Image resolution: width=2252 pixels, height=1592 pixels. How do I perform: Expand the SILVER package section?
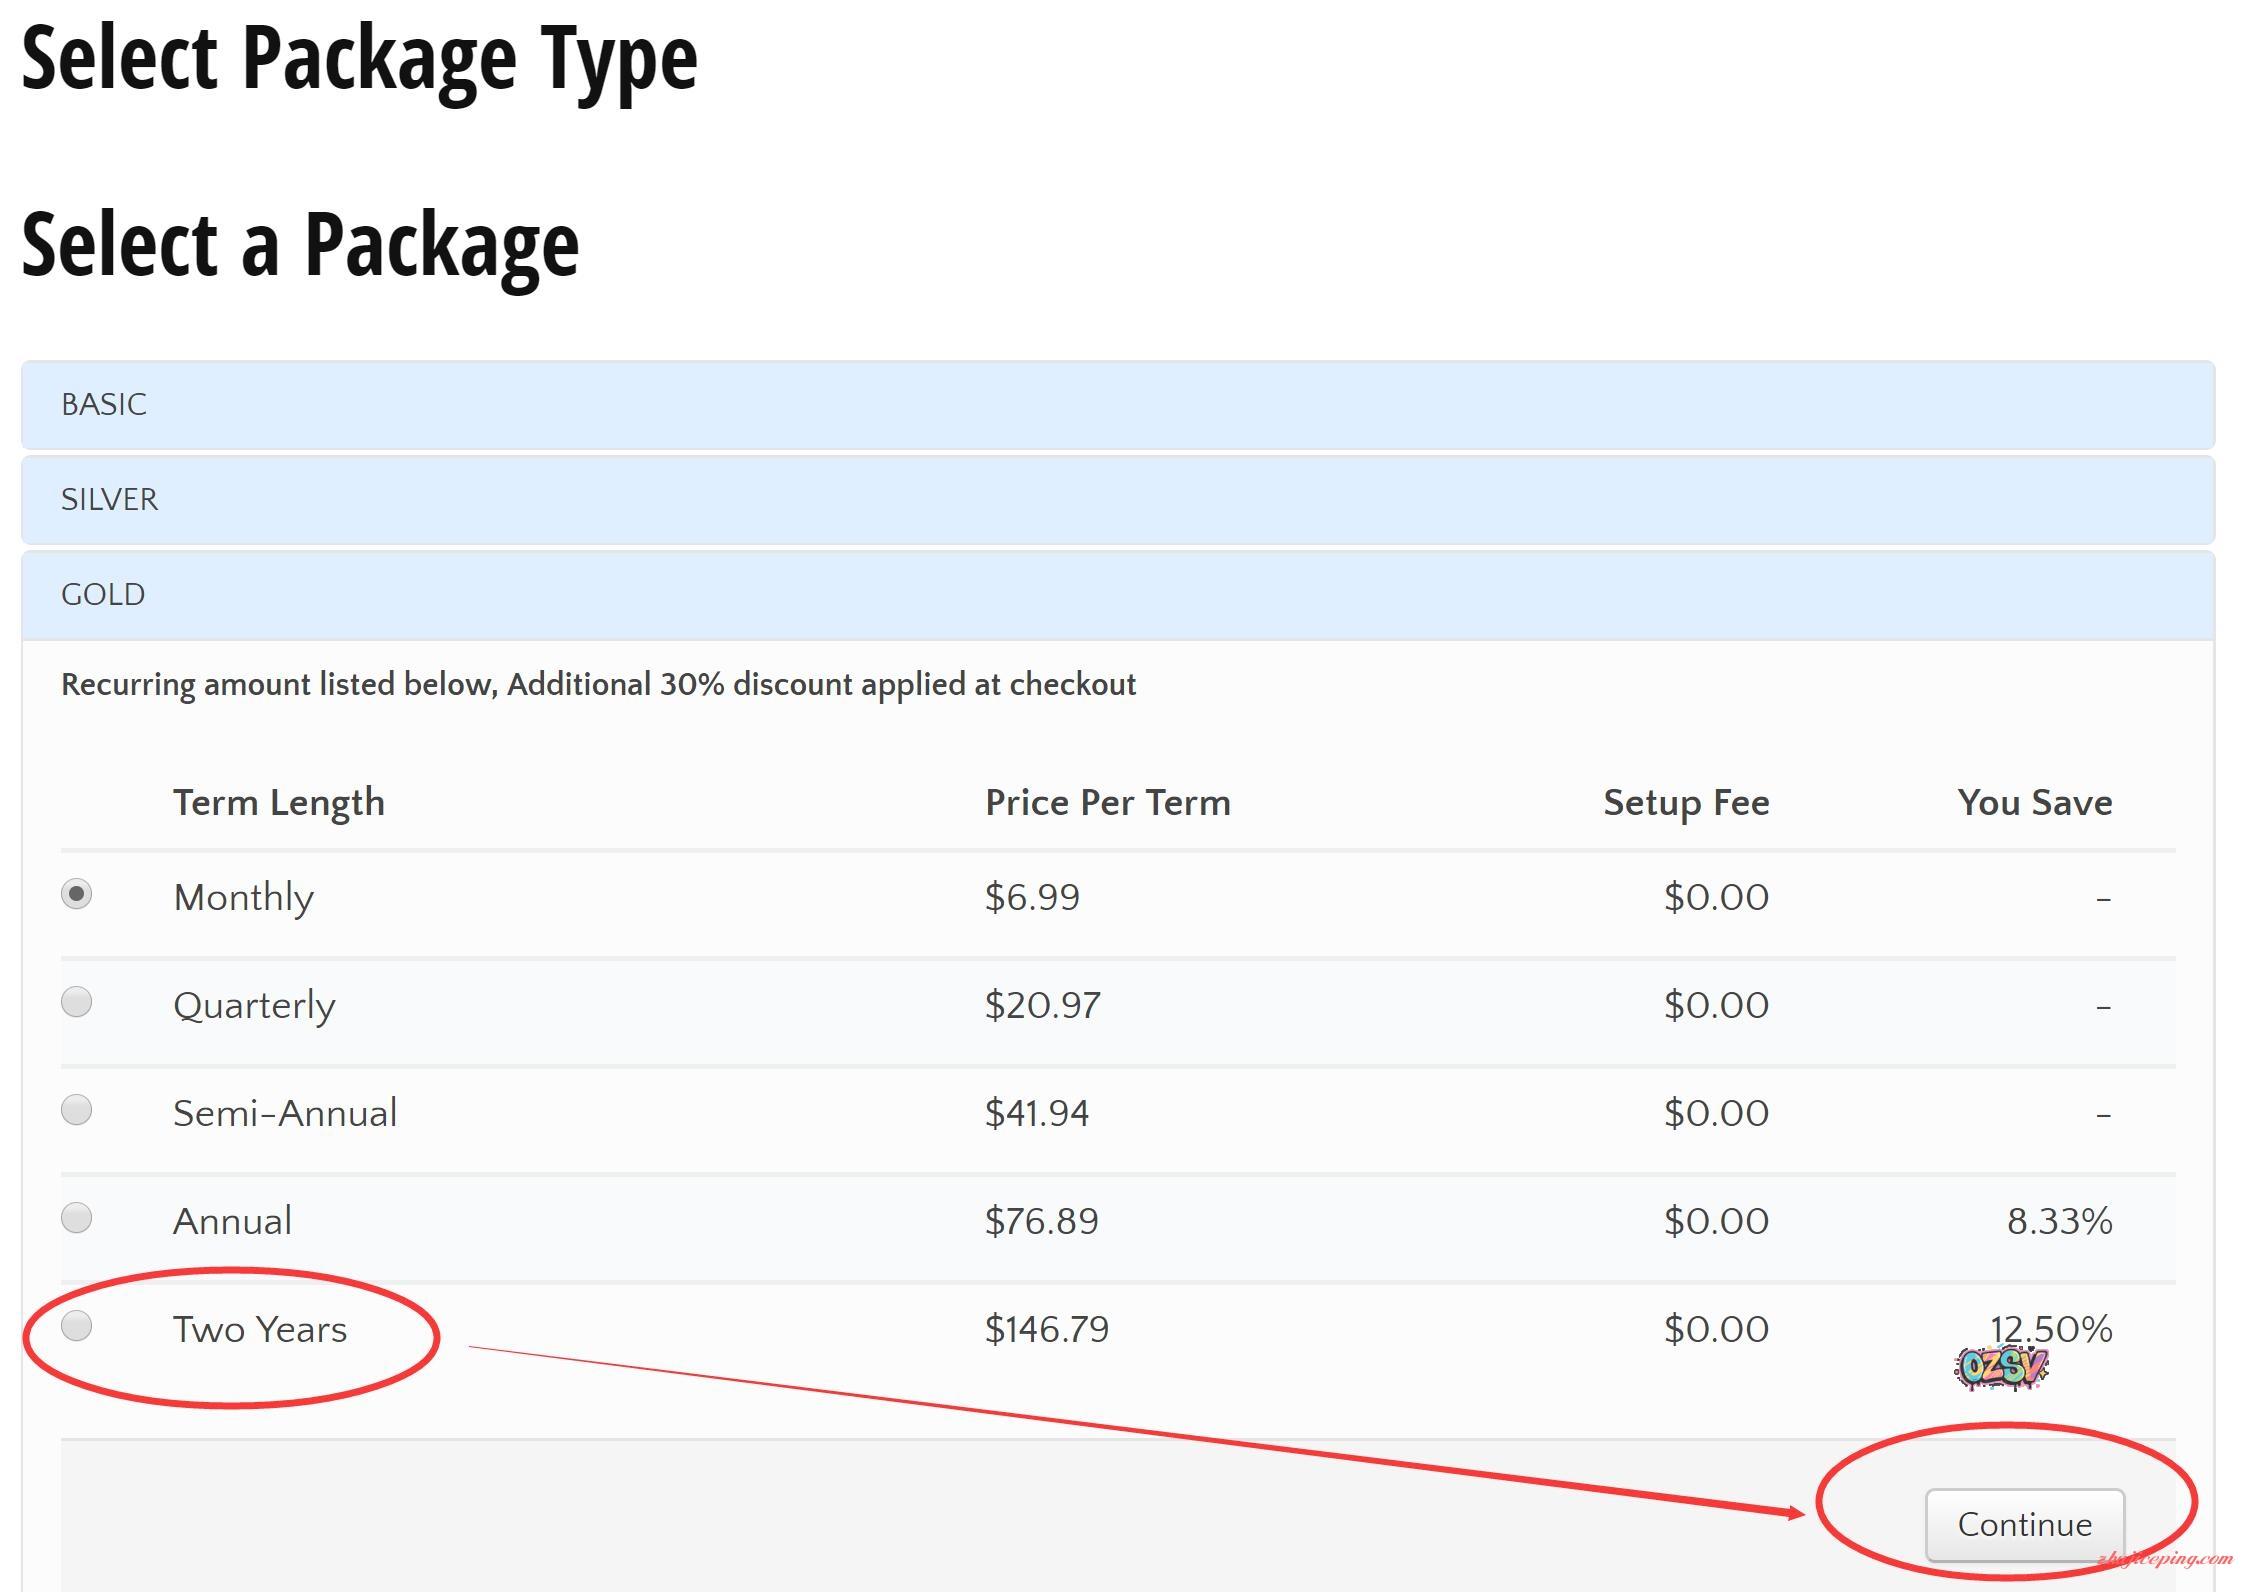tap(110, 500)
